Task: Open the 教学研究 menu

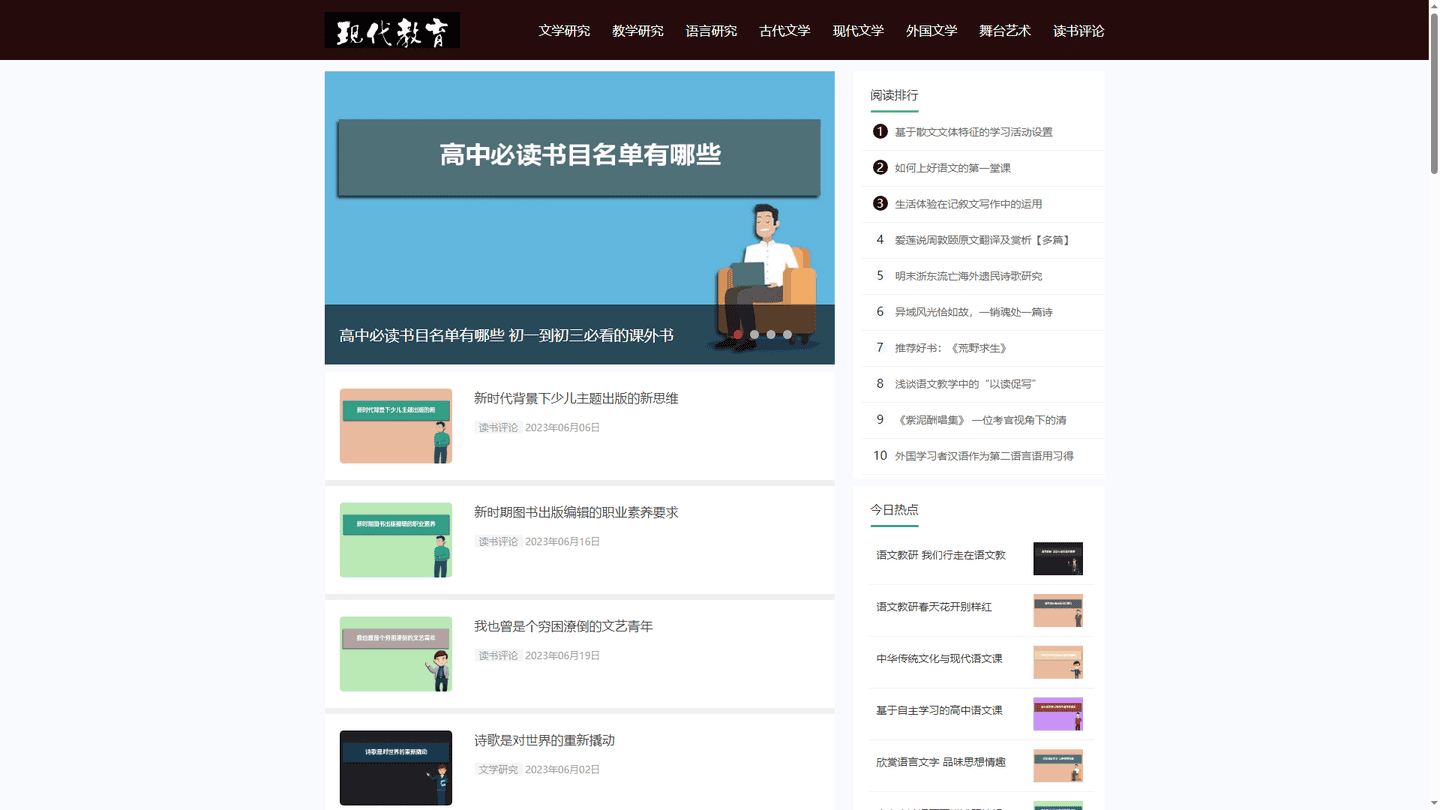Action: pos(638,31)
